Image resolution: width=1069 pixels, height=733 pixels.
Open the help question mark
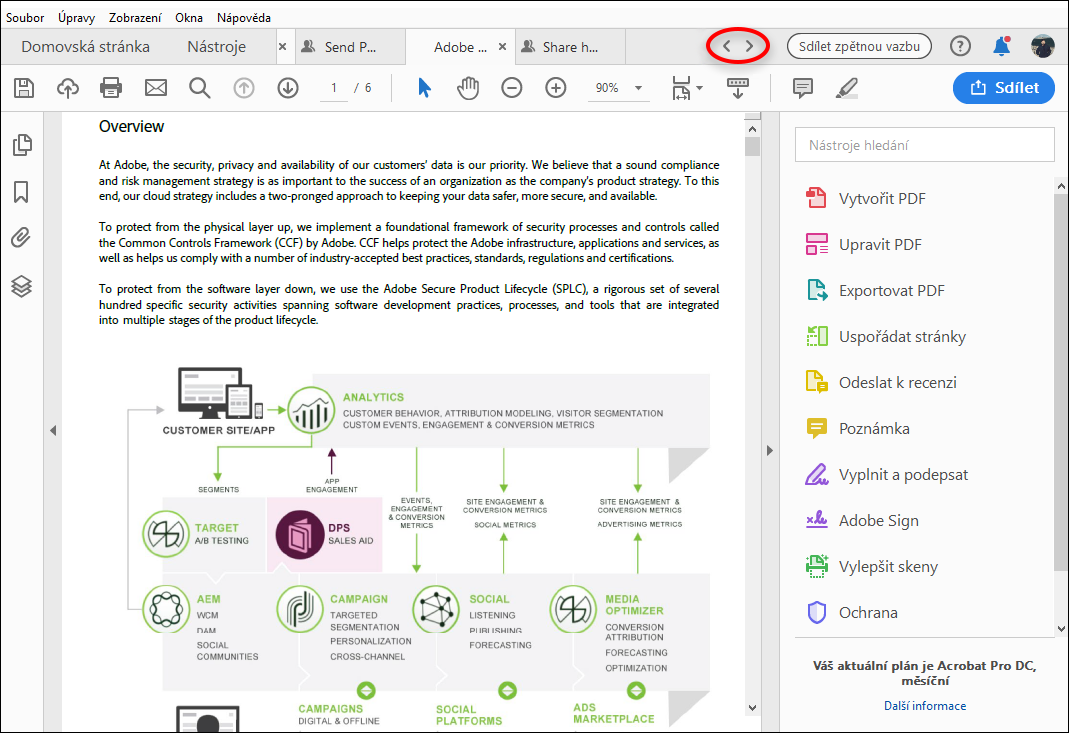tap(960, 46)
